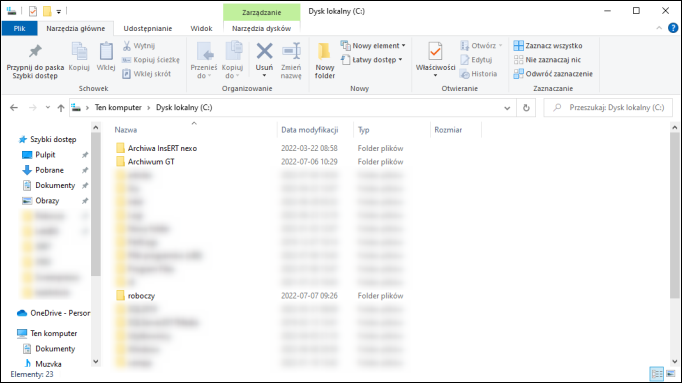682x383 pixels.
Task: Go up one folder level arrow
Action: [x=61, y=108]
